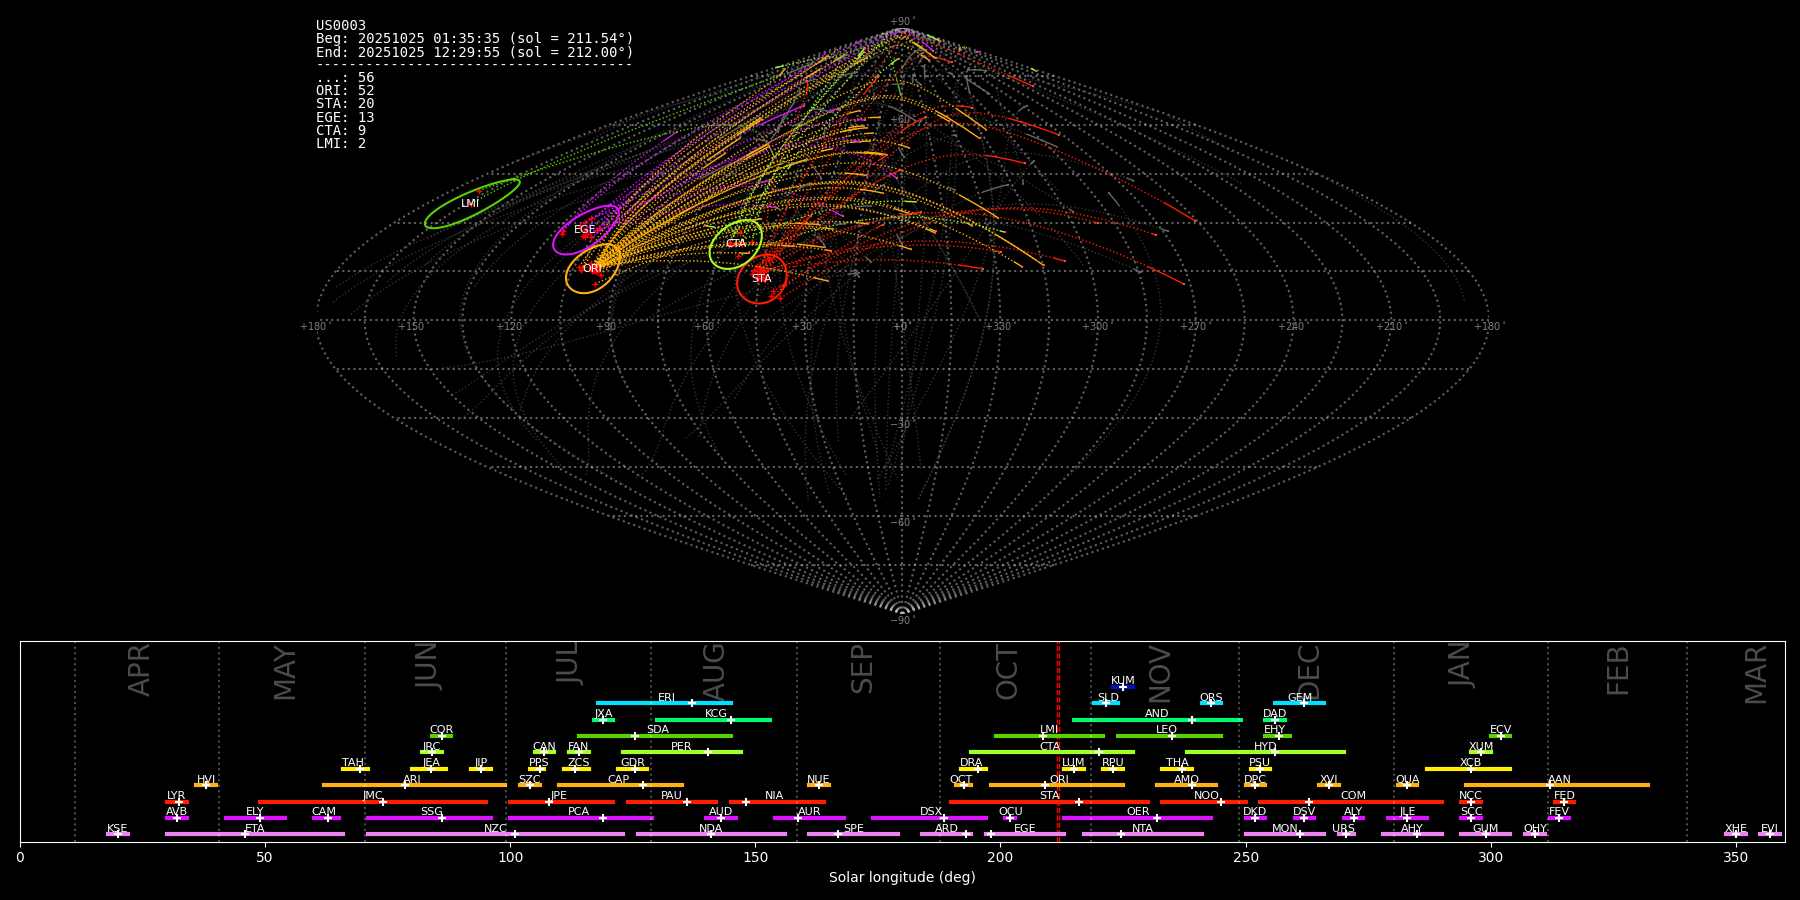
Task: Click the 'STA: 20' count entry
Action: [x=345, y=104]
